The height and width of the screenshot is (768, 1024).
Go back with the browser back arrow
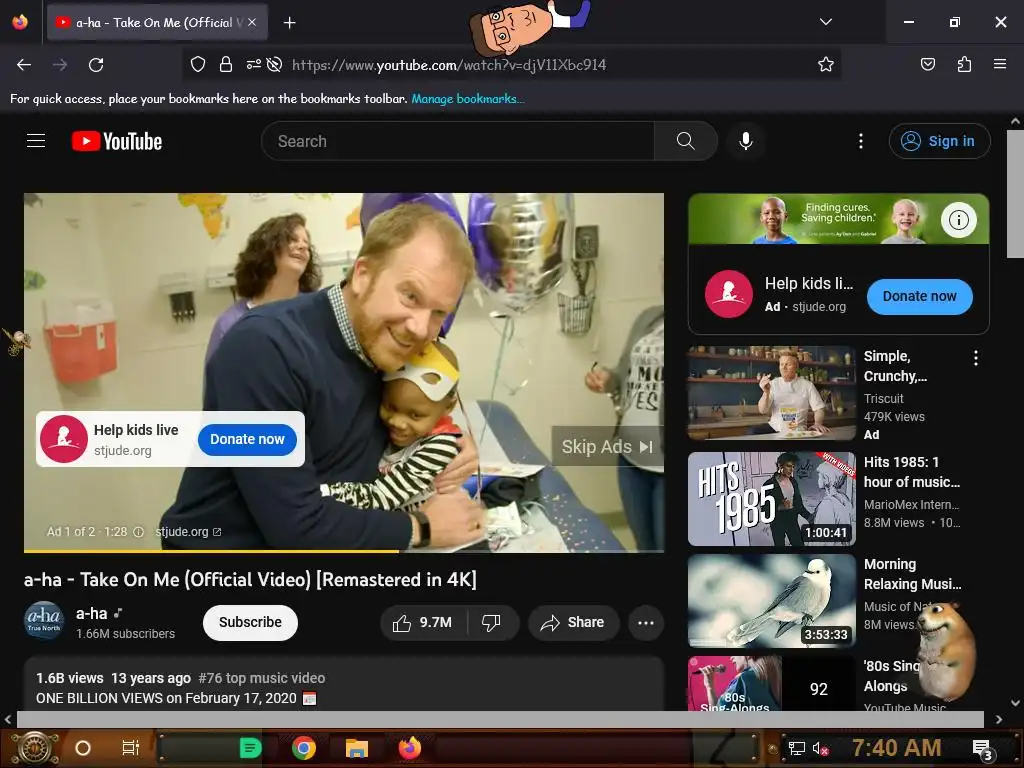coord(24,65)
